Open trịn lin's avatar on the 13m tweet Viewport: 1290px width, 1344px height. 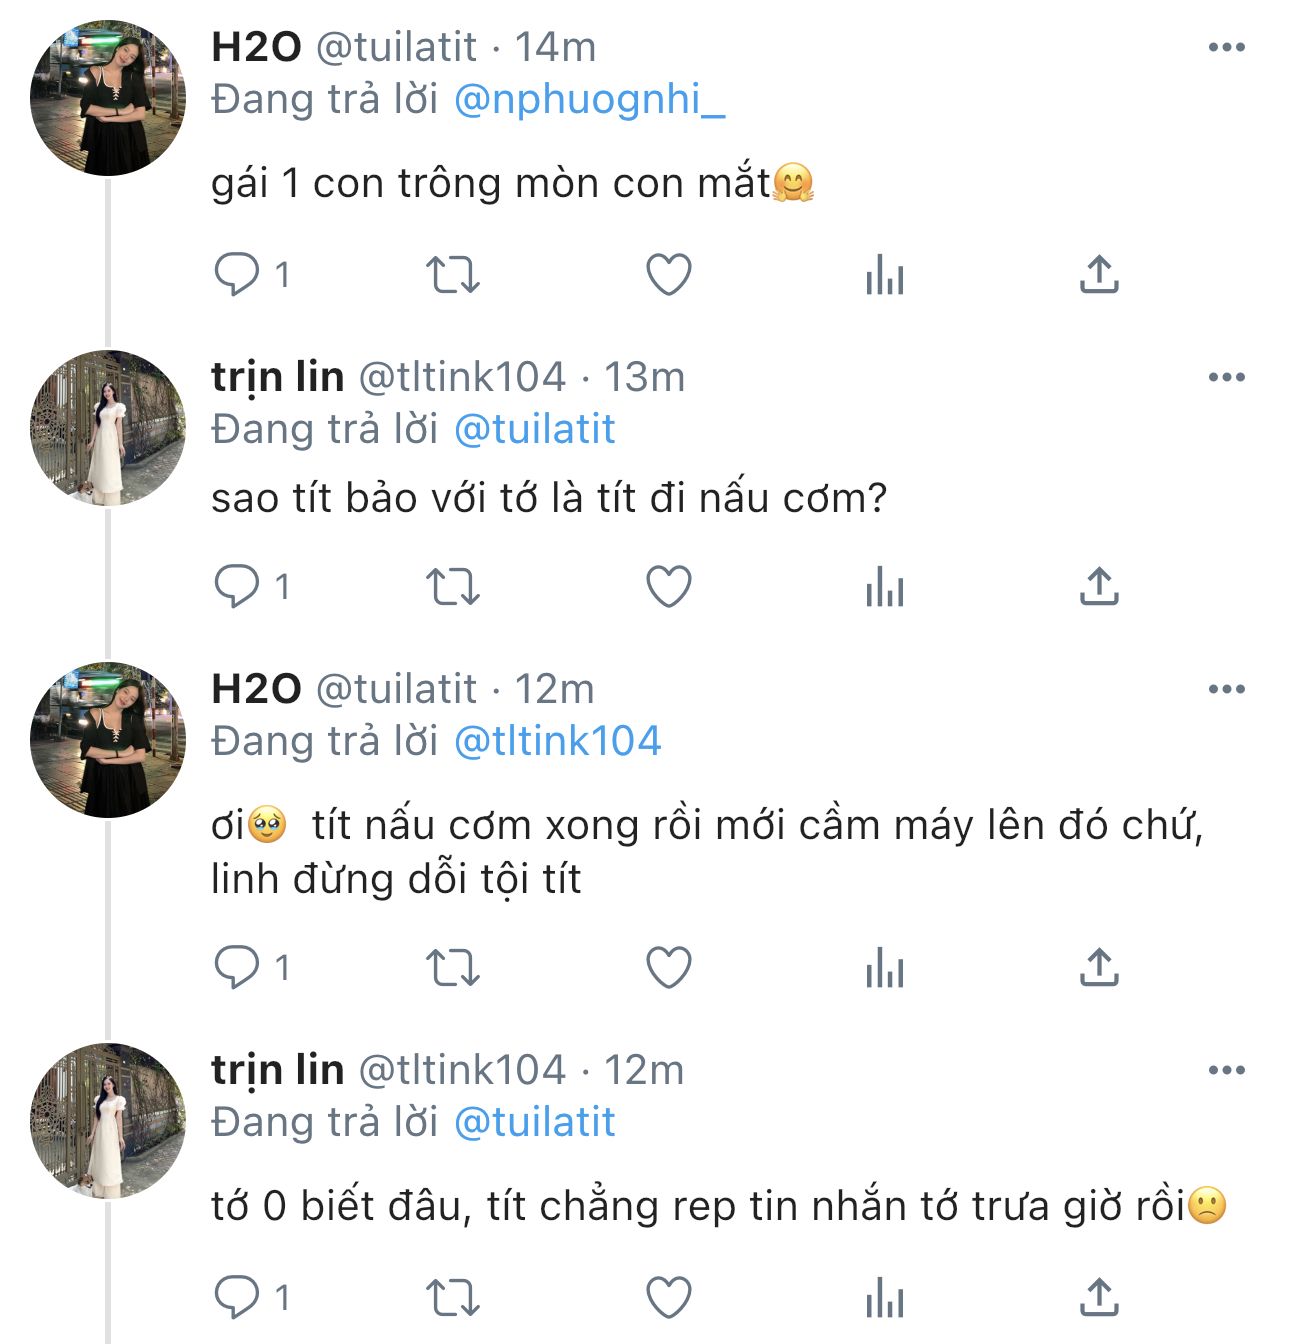tap(108, 428)
